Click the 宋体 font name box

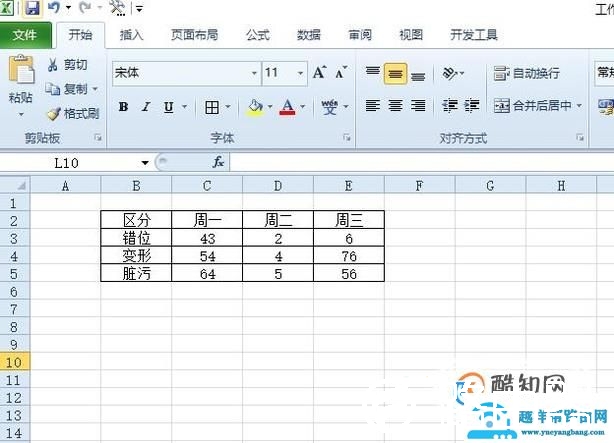182,73
